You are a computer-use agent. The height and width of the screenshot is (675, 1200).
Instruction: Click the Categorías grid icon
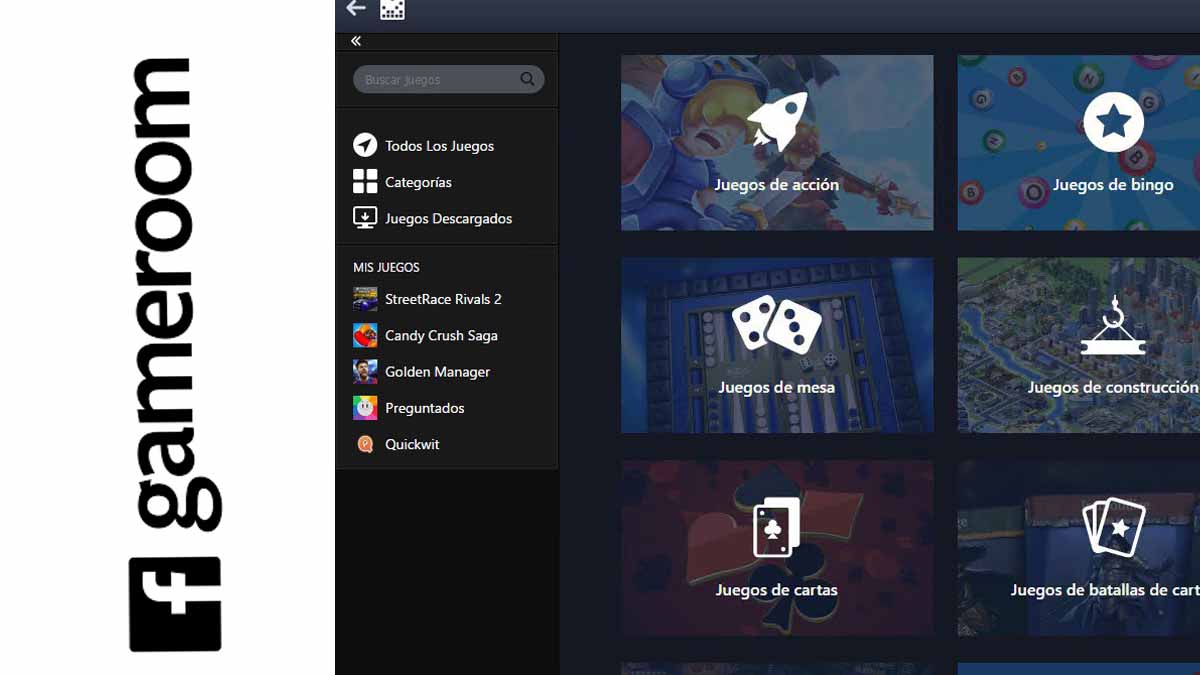click(365, 181)
